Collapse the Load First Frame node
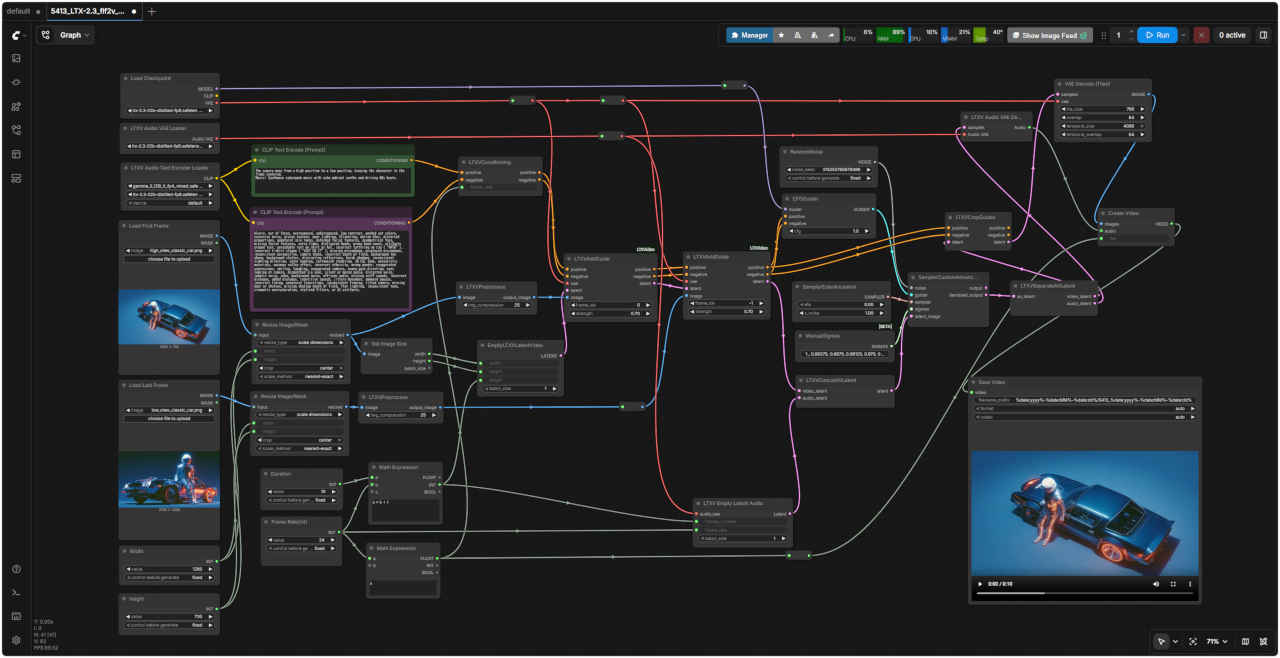 click(x=125, y=225)
